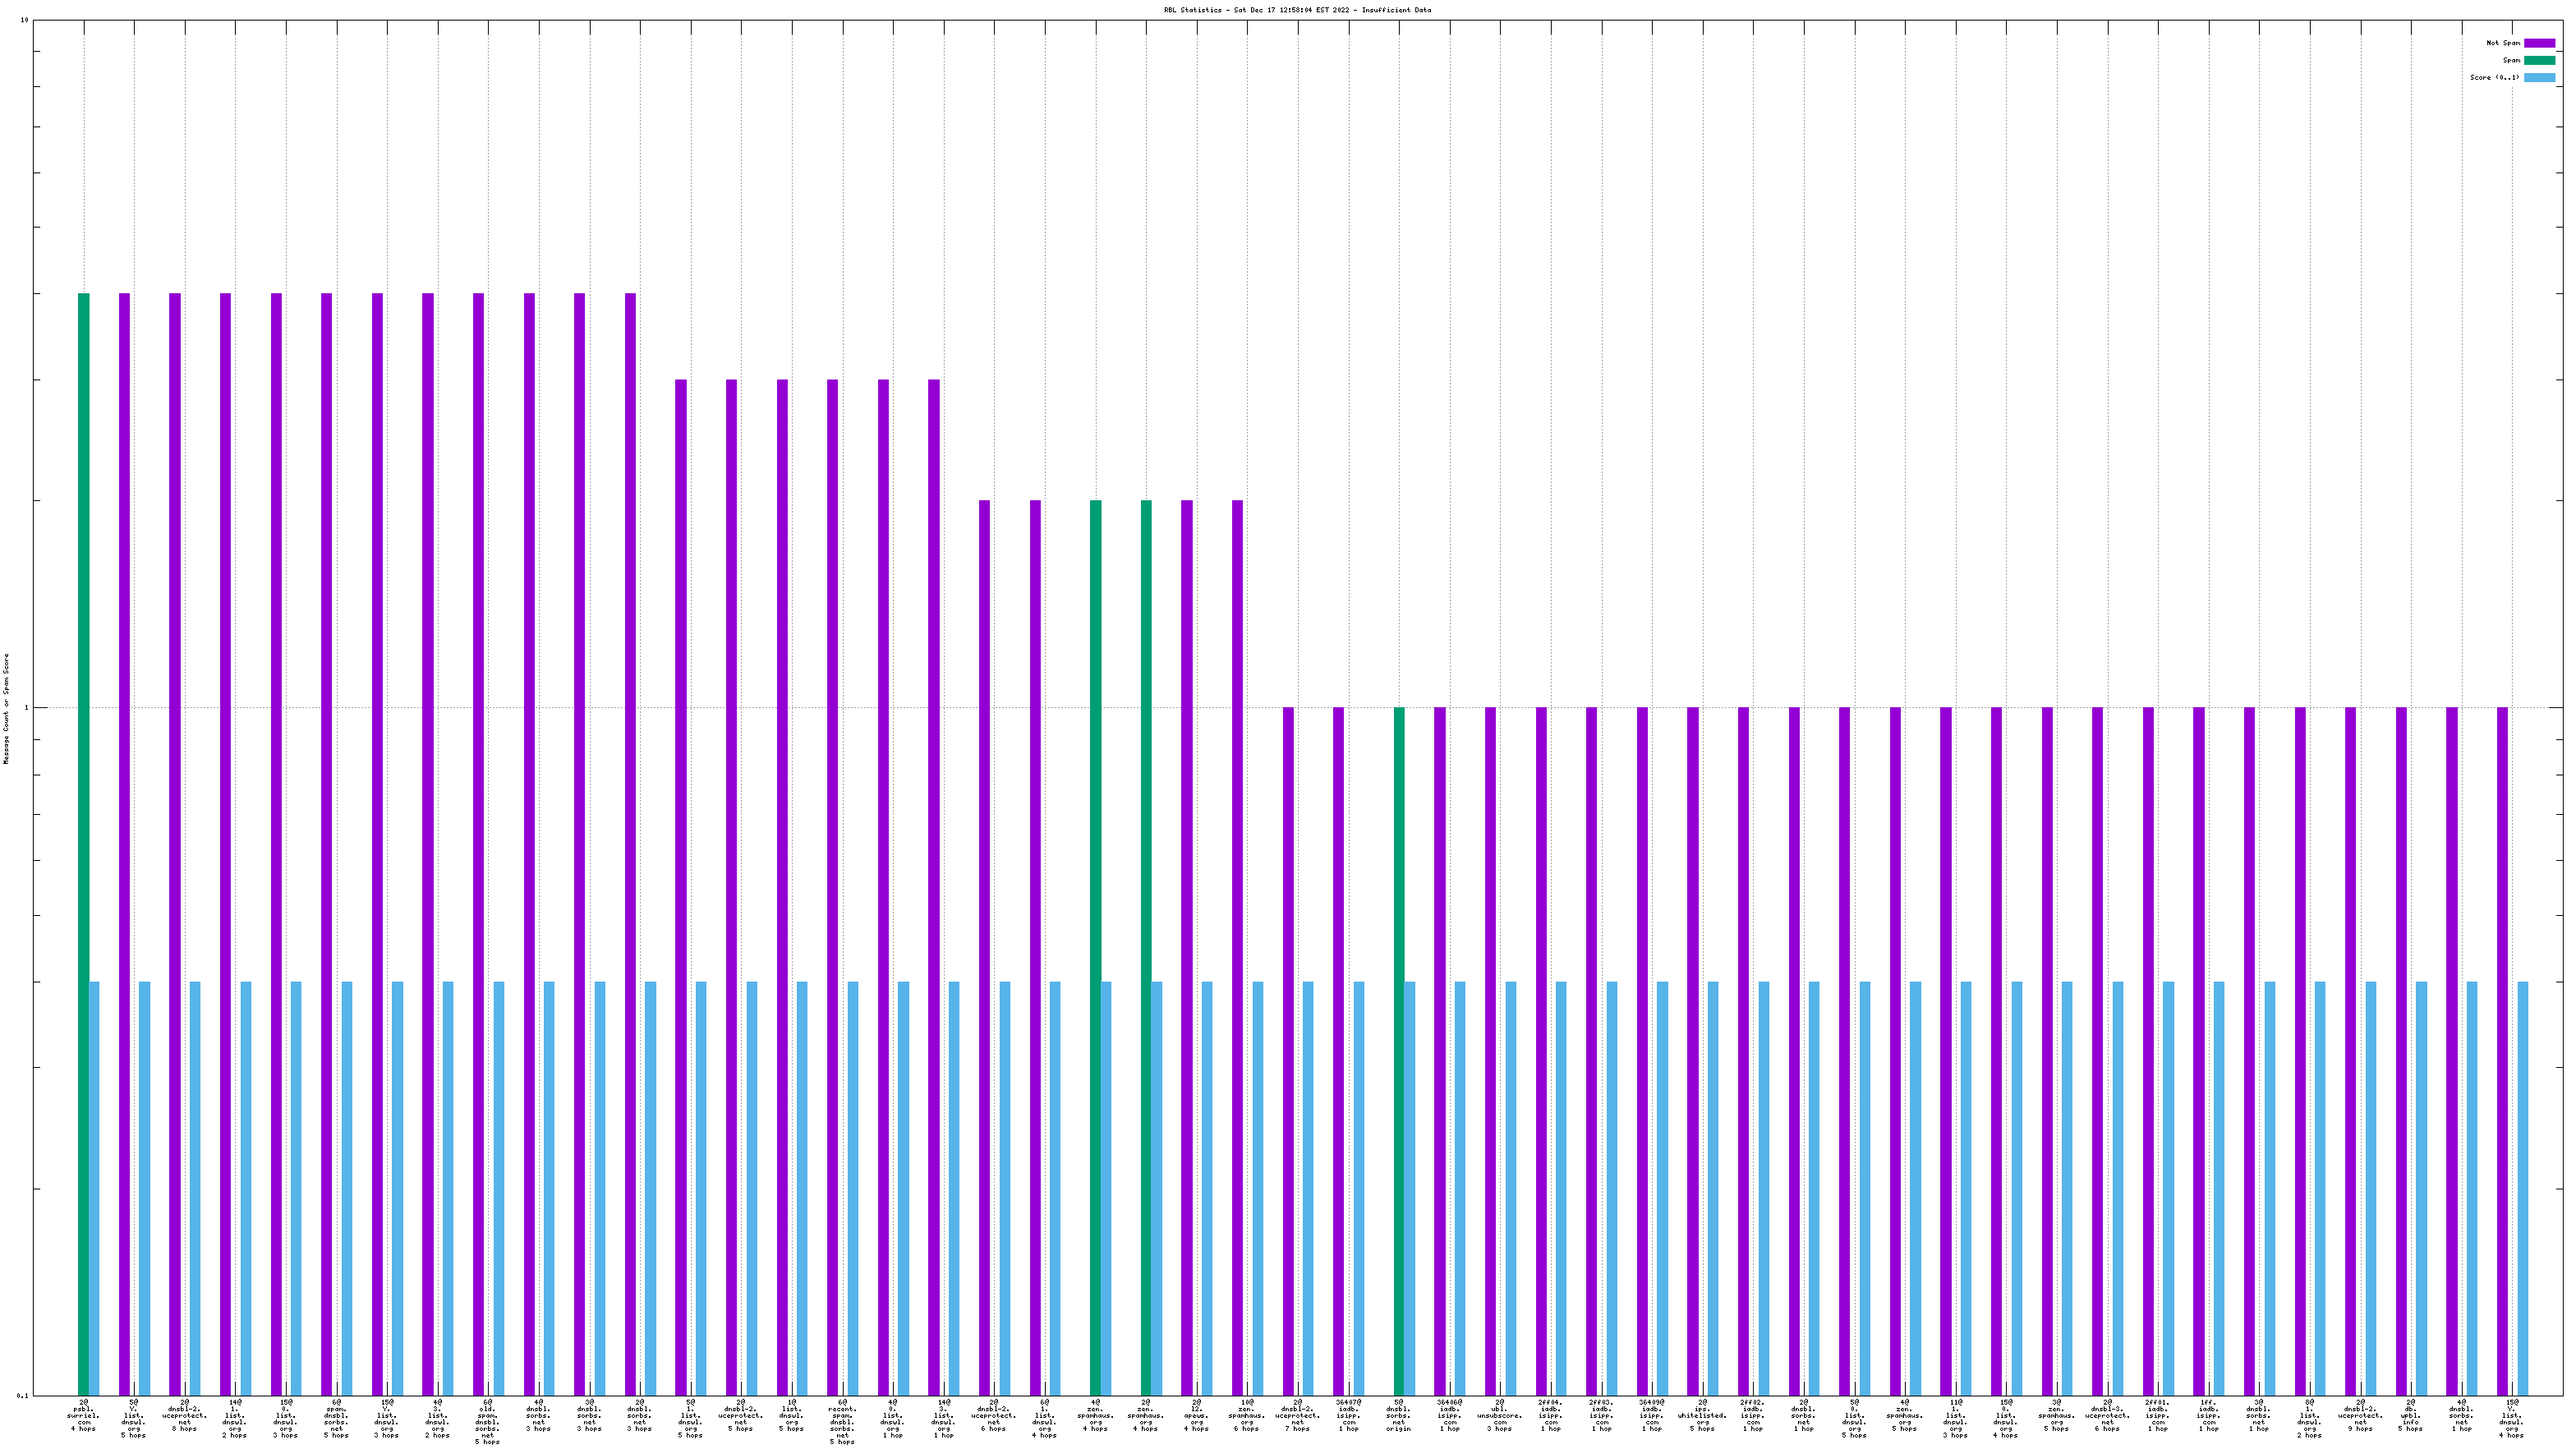Screen dimensions: 2576x1449
Task: Click the ips.whitelisted.org x-axis label
Action: click(1702, 1415)
